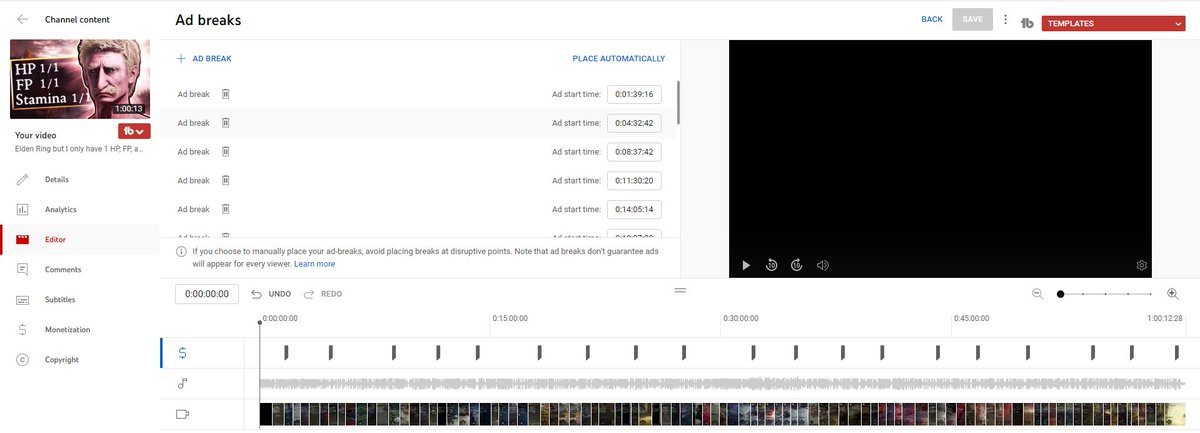
Task: Click the first ad break marker on timeline
Action: coord(286,352)
